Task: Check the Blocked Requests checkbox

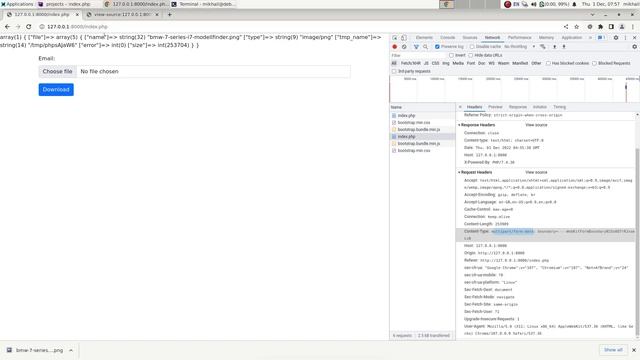Action: coord(595,63)
